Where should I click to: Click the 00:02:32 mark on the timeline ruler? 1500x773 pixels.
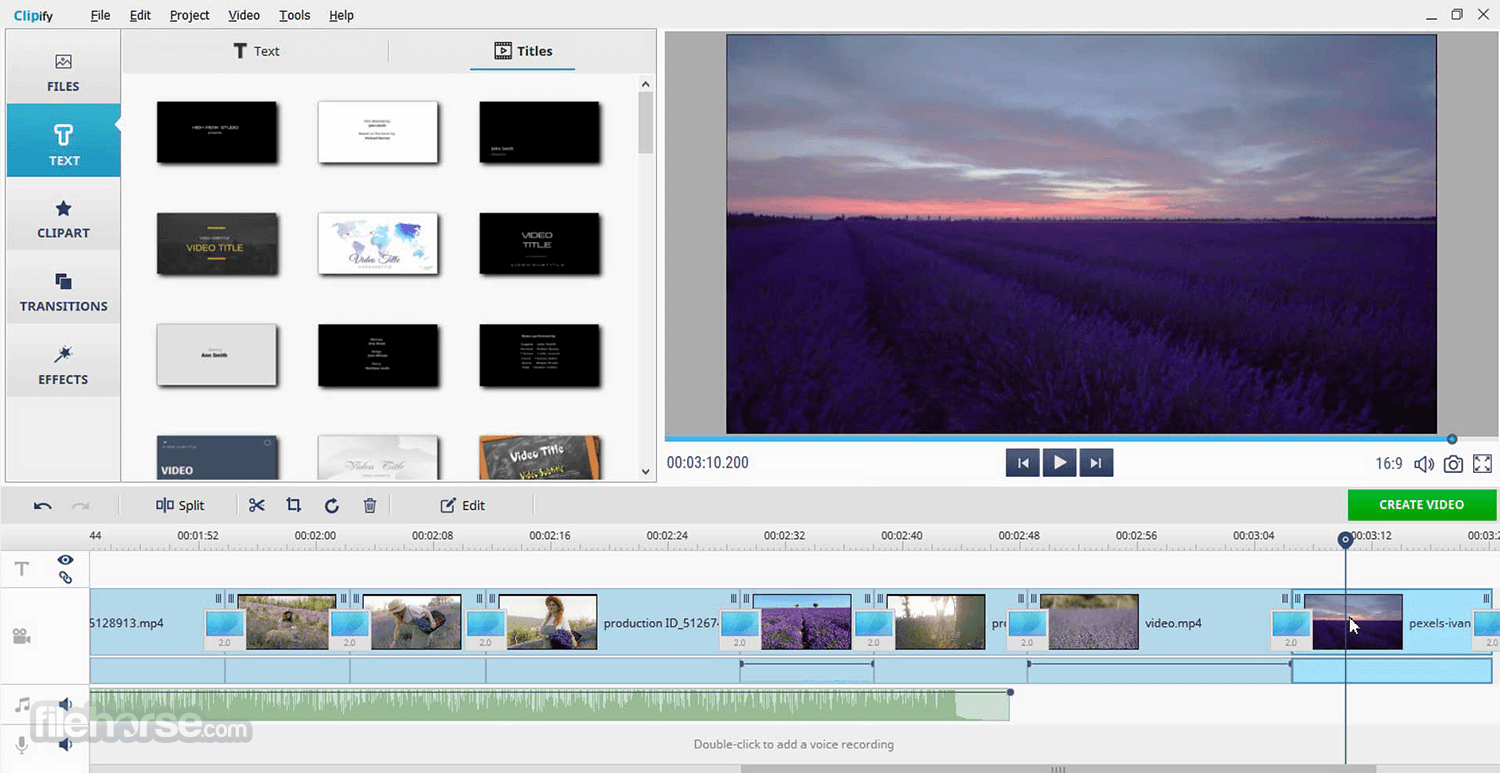(x=784, y=536)
